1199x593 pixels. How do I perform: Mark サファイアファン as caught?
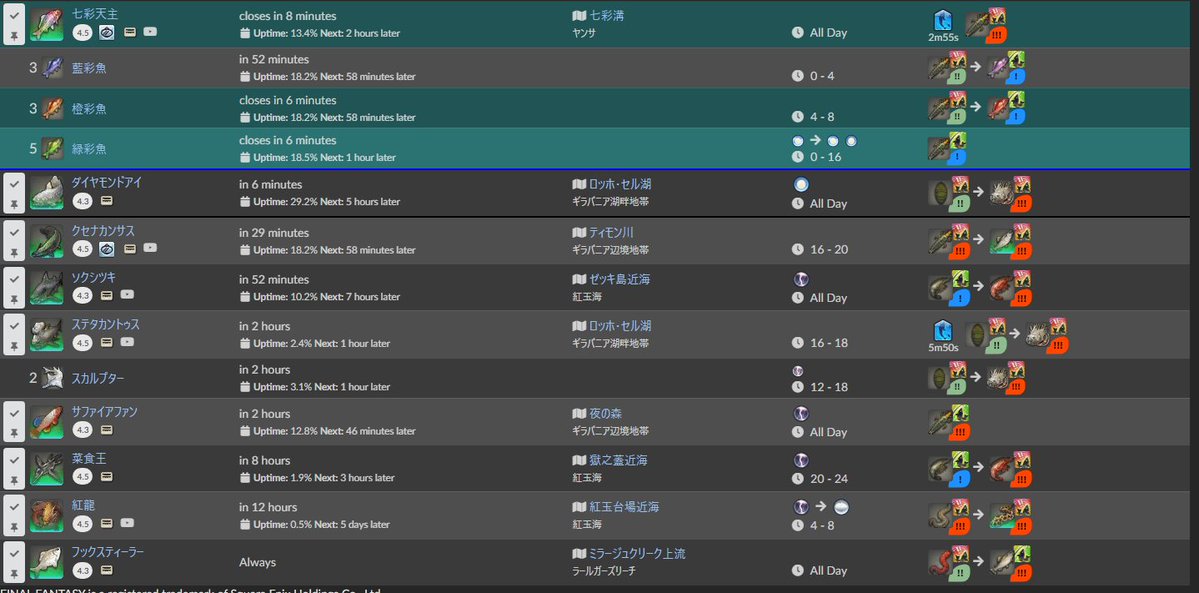tap(14, 413)
